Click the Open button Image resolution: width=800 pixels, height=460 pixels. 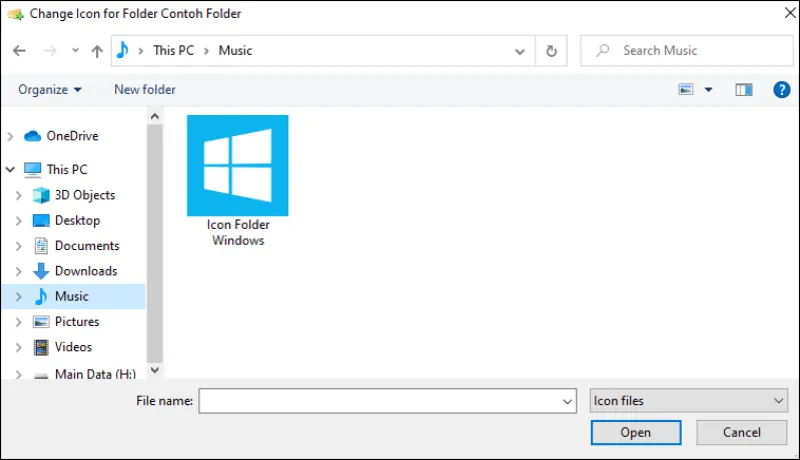click(x=636, y=432)
